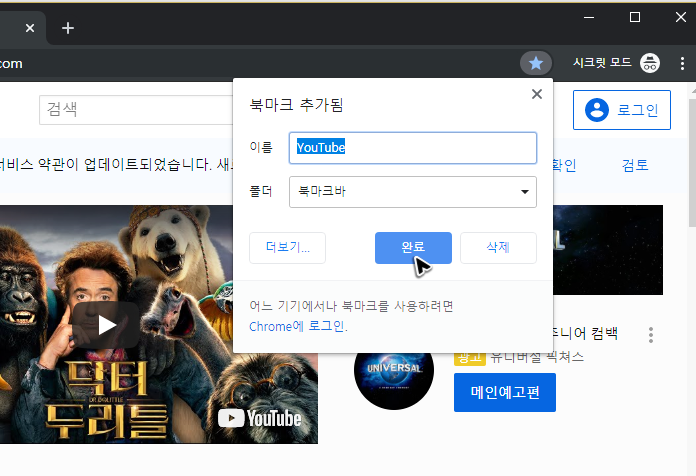Screen dimensions: 696x476
Task: Minimize the Chrome window
Action: [589, 17]
